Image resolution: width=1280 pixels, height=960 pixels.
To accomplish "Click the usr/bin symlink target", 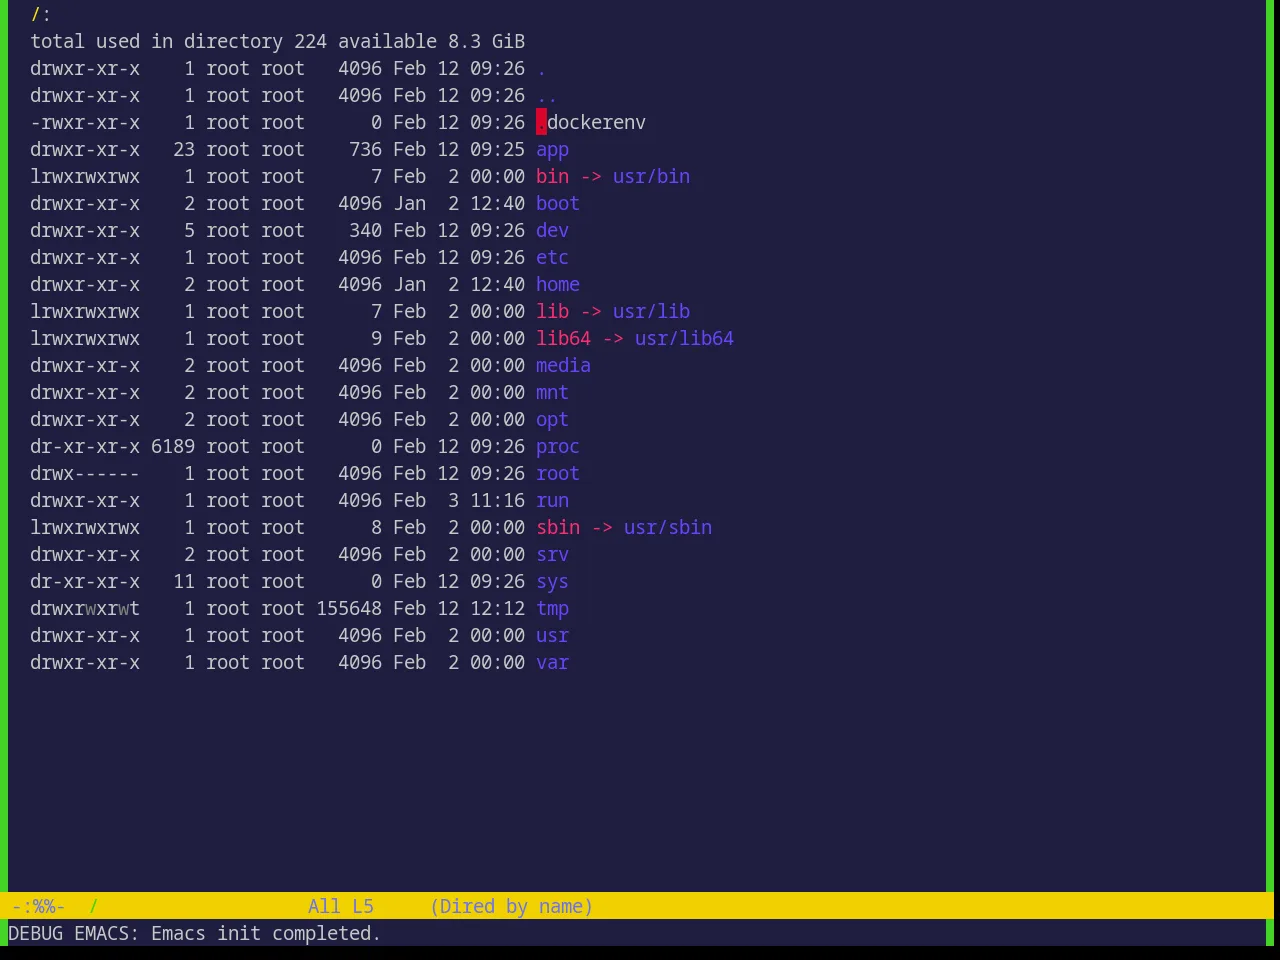I will [651, 177].
